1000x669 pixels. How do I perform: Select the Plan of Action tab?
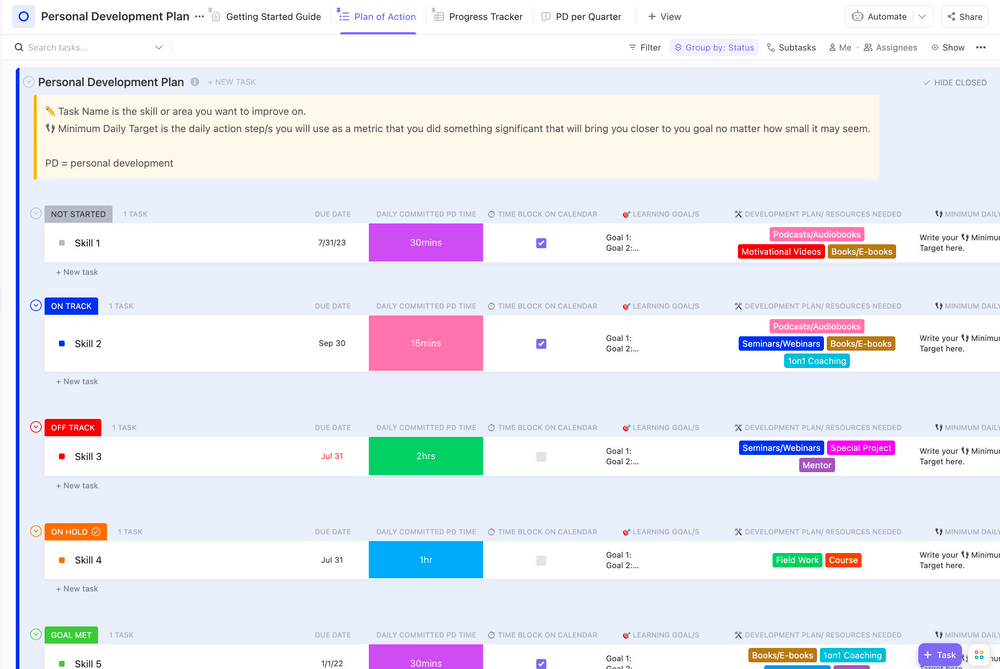(377, 17)
